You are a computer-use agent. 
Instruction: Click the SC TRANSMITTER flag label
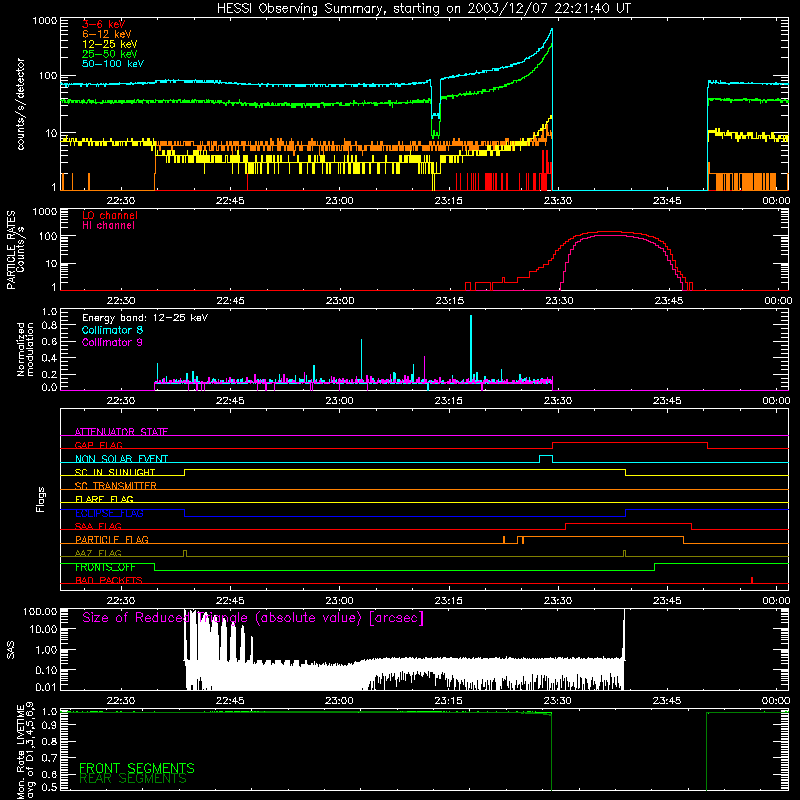click(115, 486)
